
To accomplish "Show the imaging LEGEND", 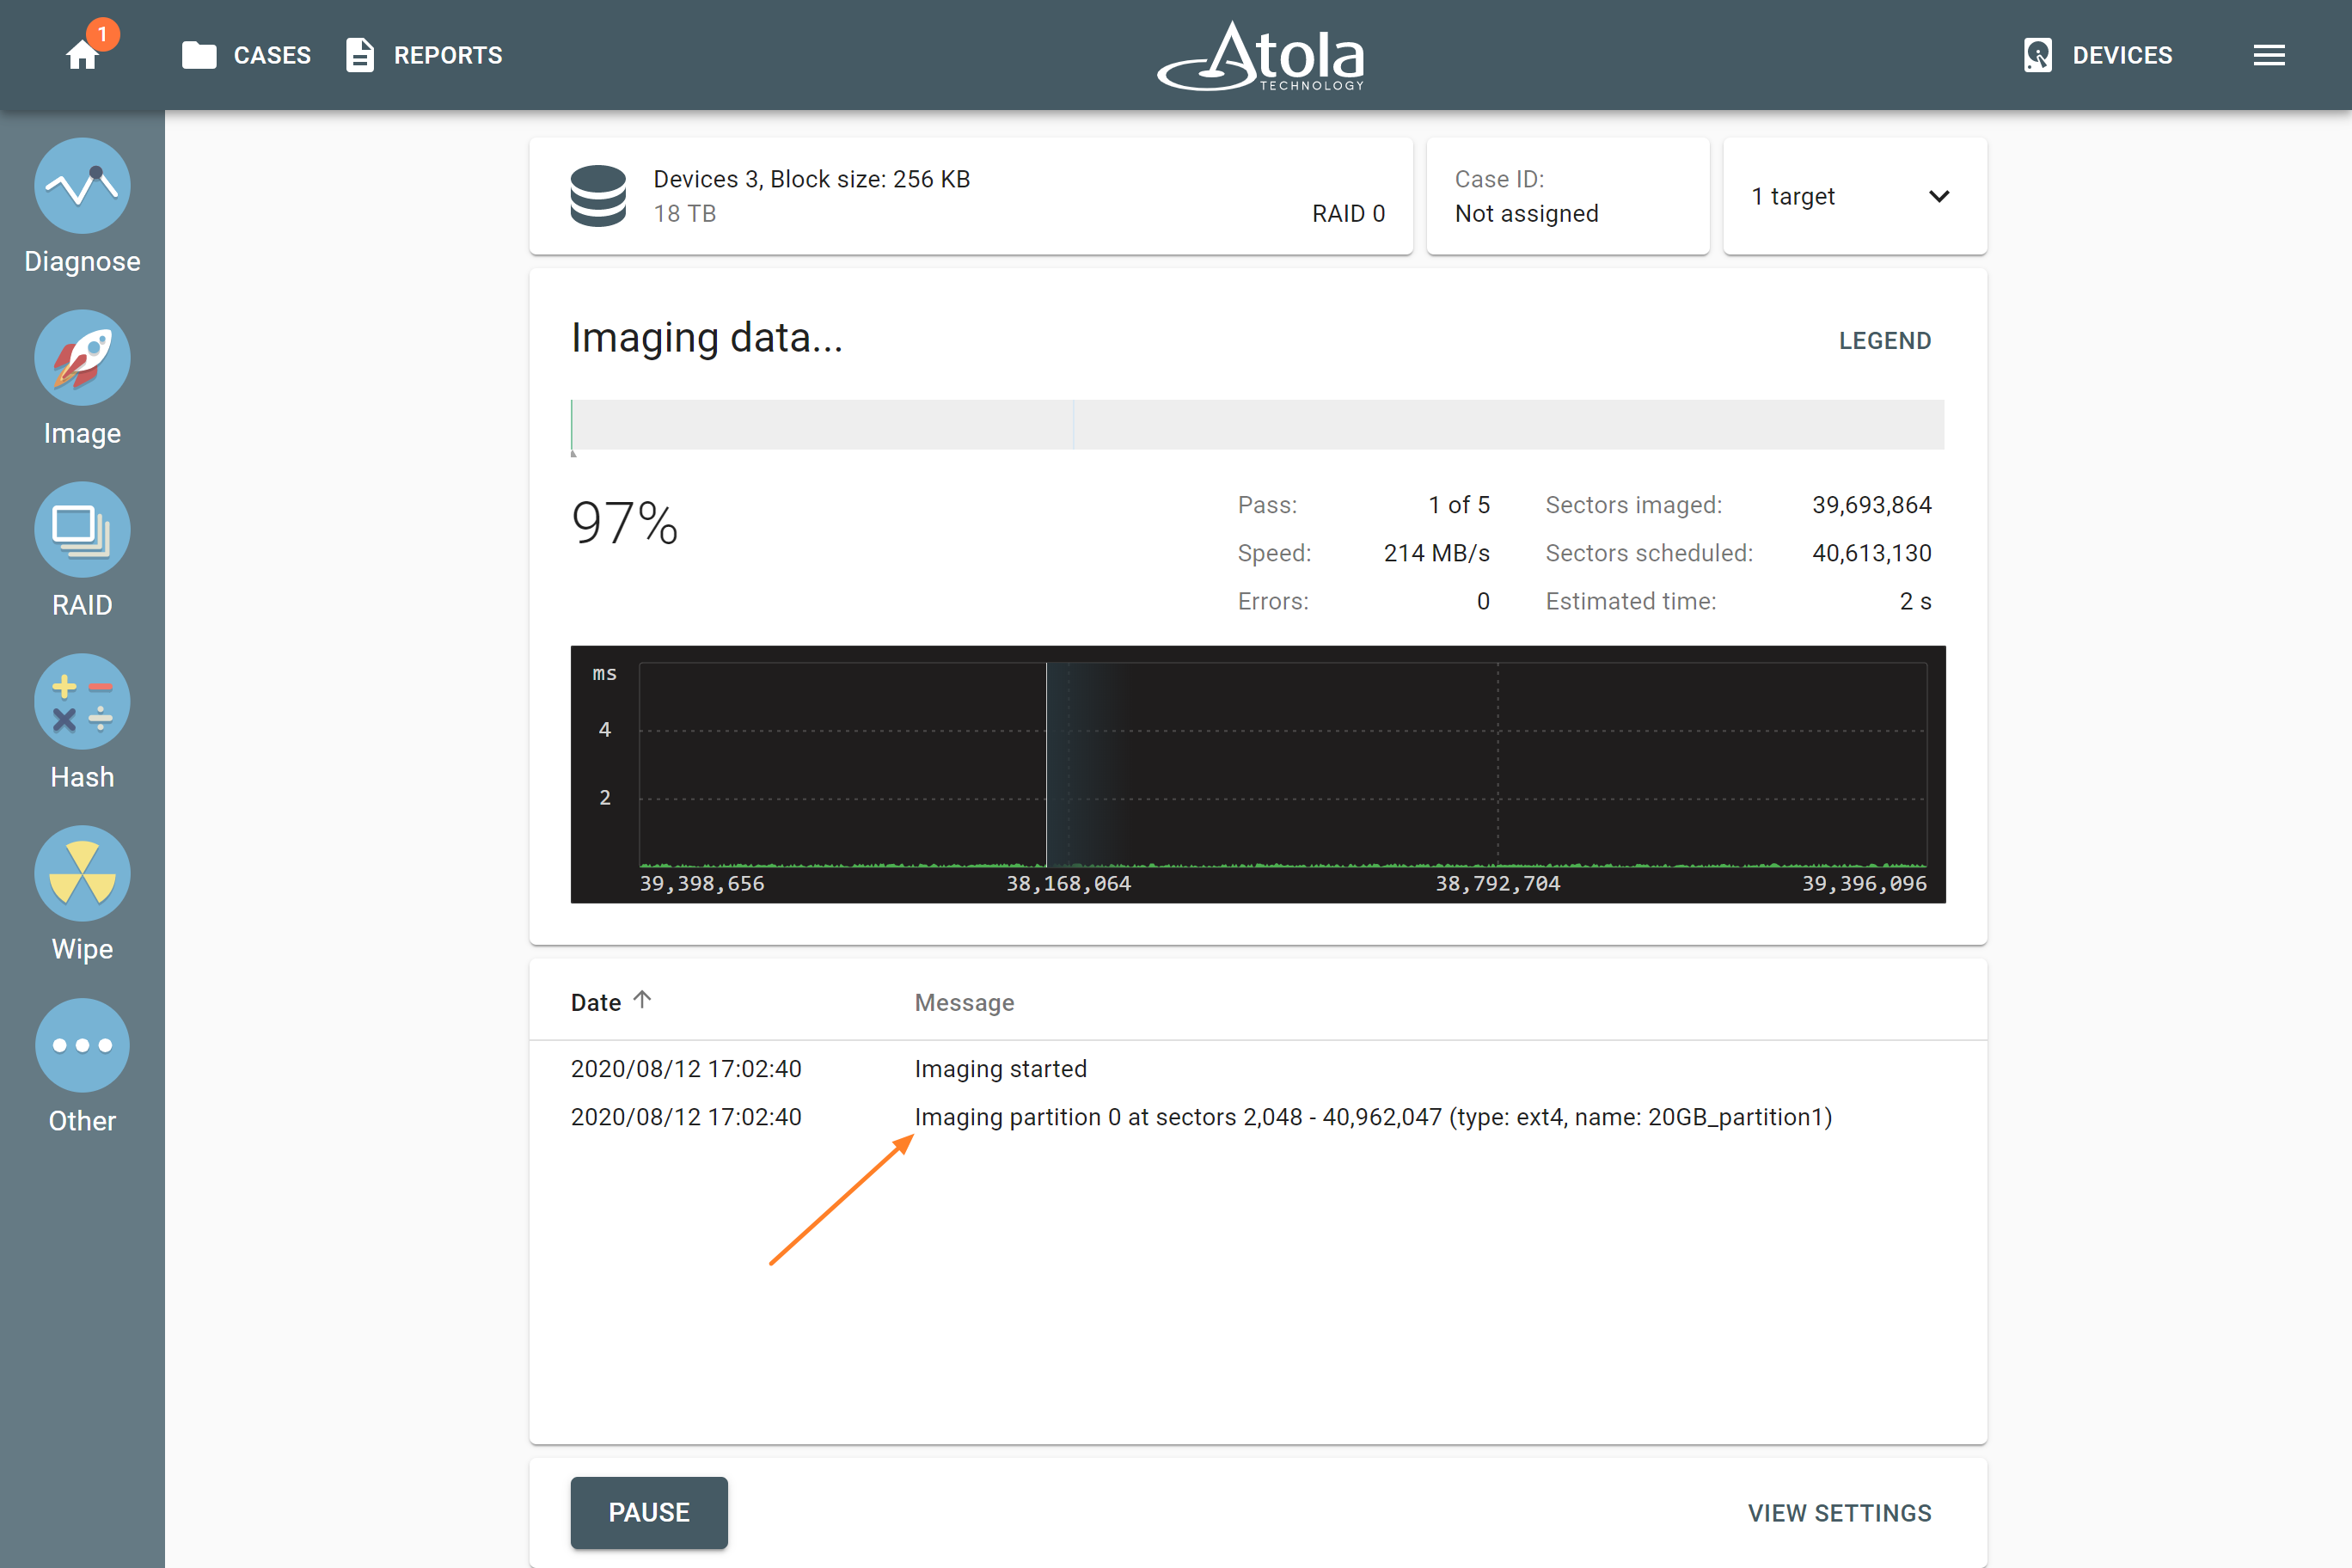I will point(1885,340).
